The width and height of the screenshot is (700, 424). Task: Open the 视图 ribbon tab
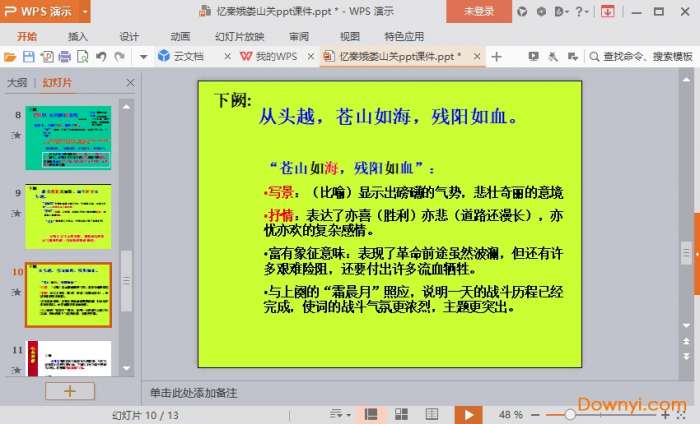click(350, 36)
